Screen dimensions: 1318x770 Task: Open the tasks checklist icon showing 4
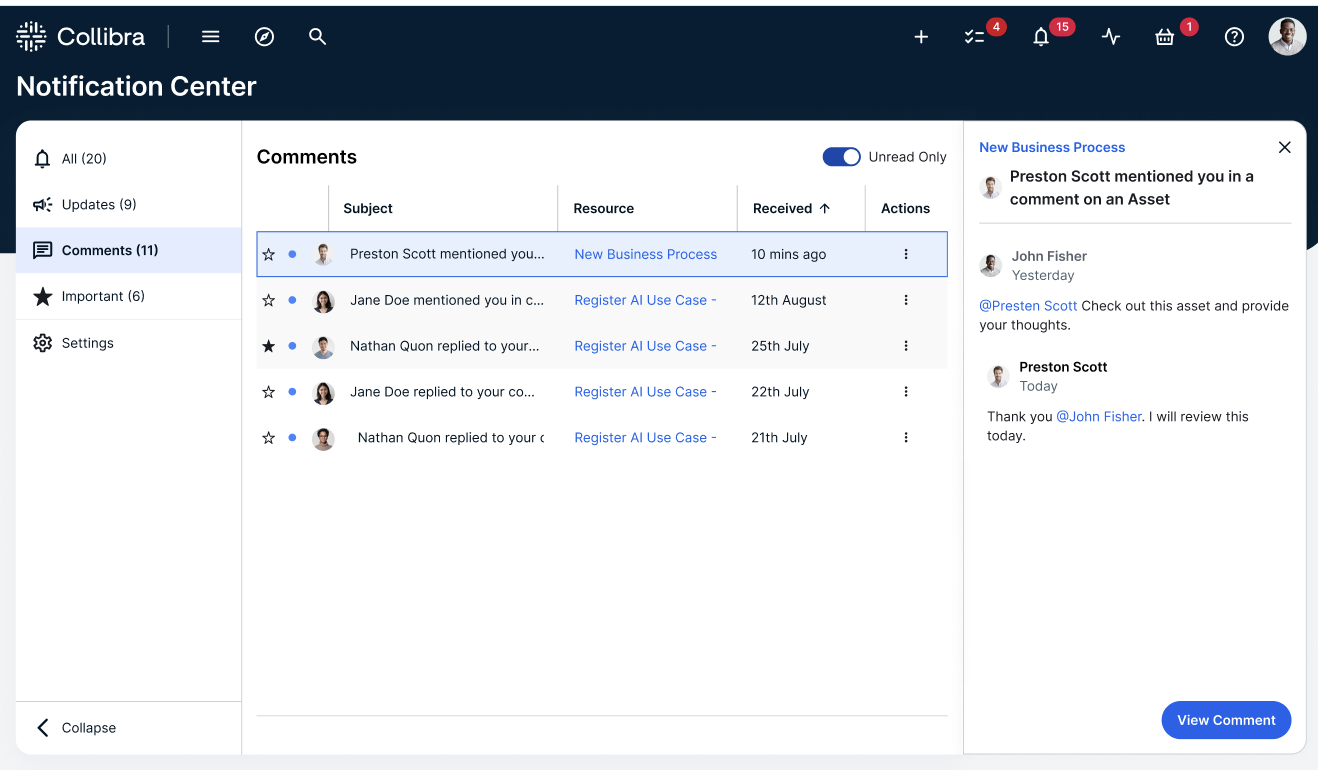click(975, 36)
